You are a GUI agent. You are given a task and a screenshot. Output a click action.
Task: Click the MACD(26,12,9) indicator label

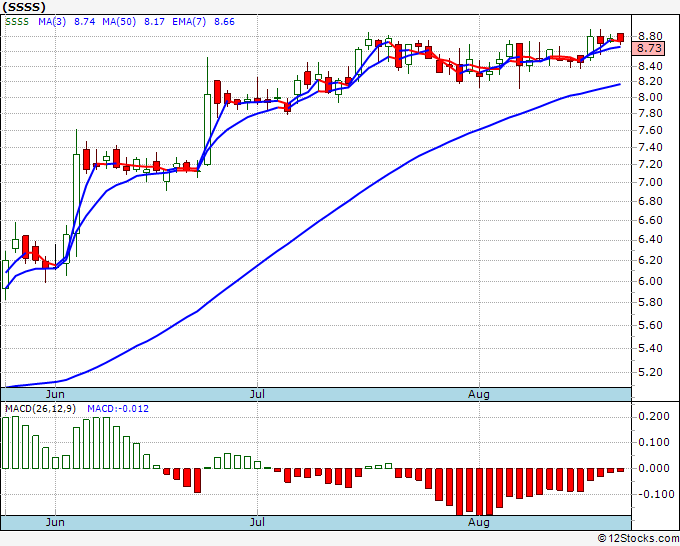[x=40, y=409]
